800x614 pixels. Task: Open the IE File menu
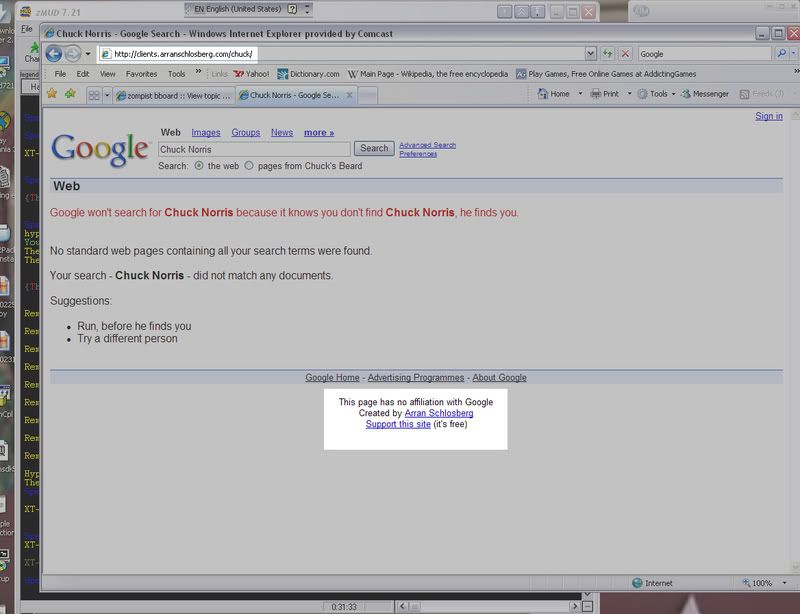(x=60, y=74)
